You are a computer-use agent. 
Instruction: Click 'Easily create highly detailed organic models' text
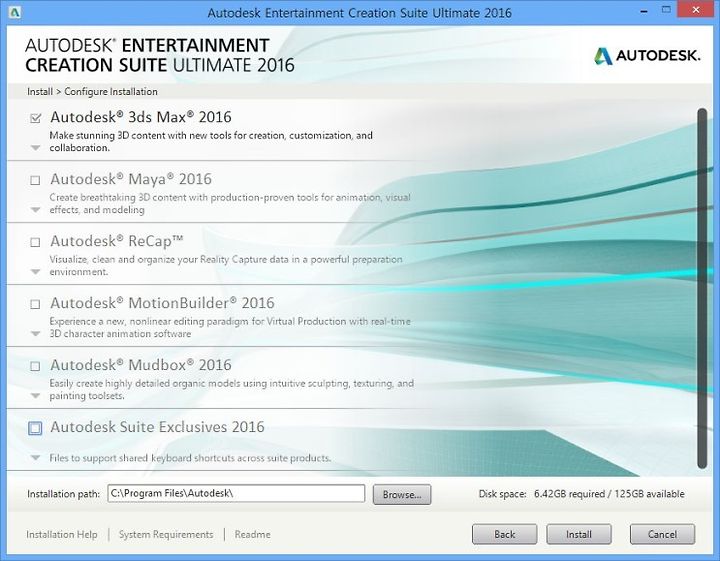231,389
